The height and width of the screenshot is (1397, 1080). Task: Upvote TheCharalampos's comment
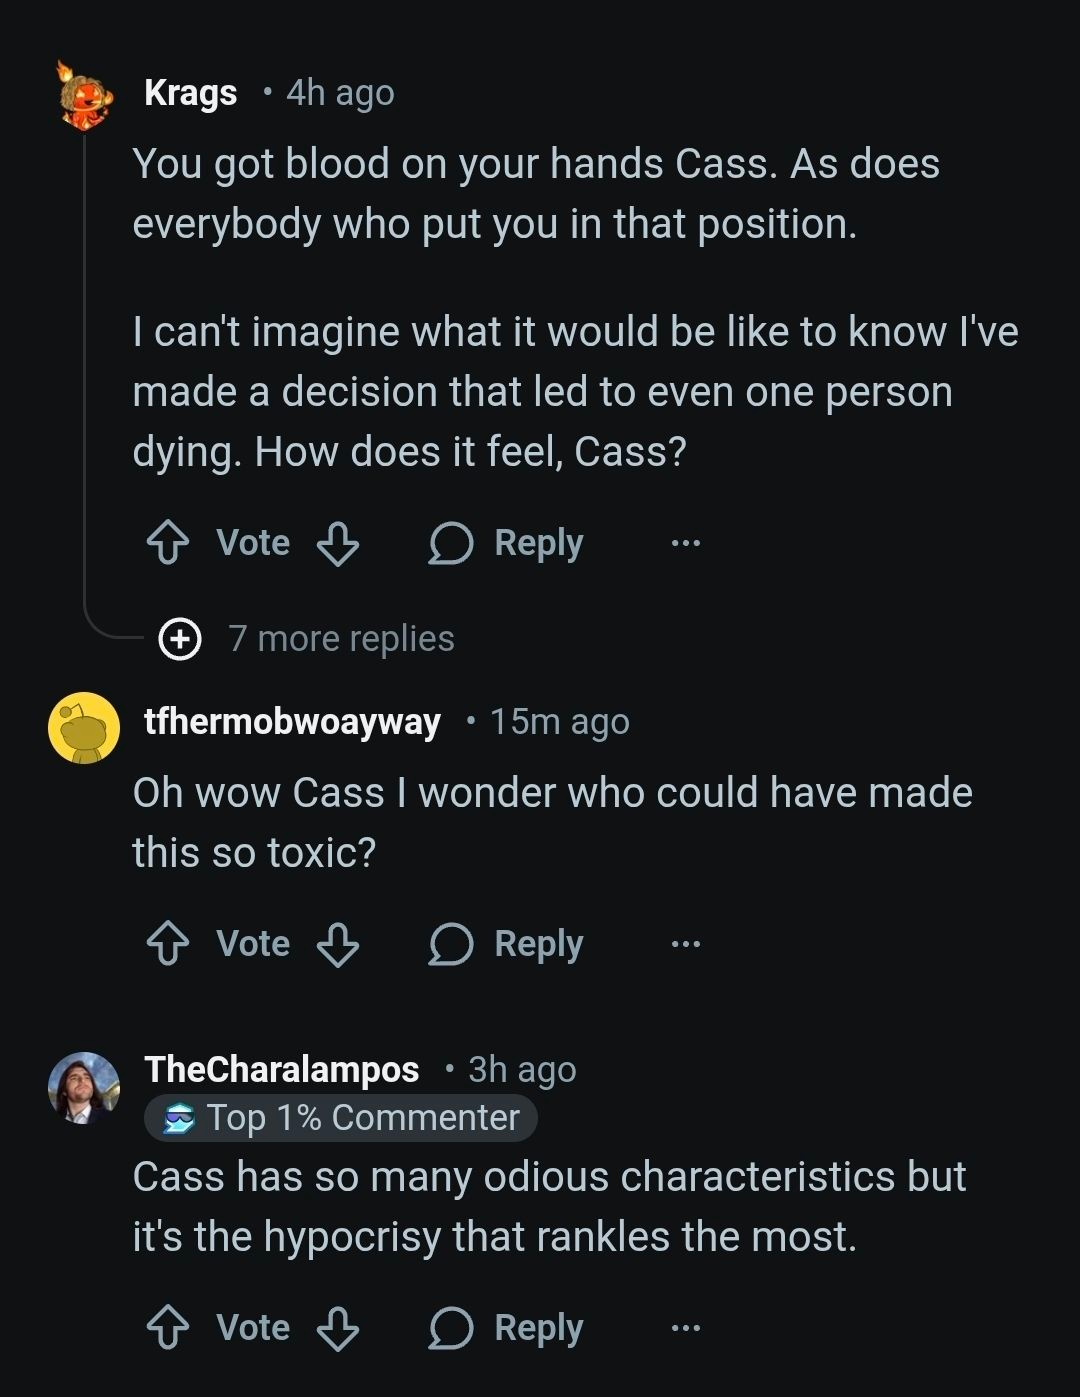coord(168,1328)
